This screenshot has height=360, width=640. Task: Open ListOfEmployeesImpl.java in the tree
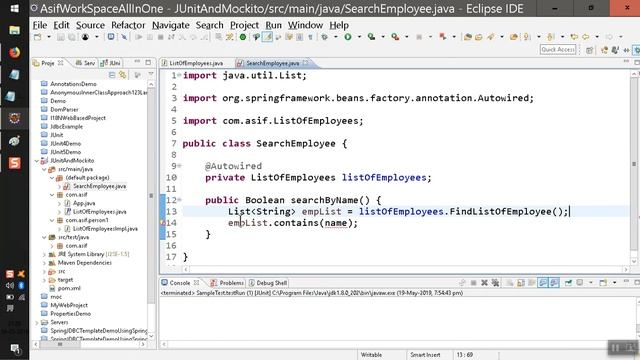click(105, 229)
